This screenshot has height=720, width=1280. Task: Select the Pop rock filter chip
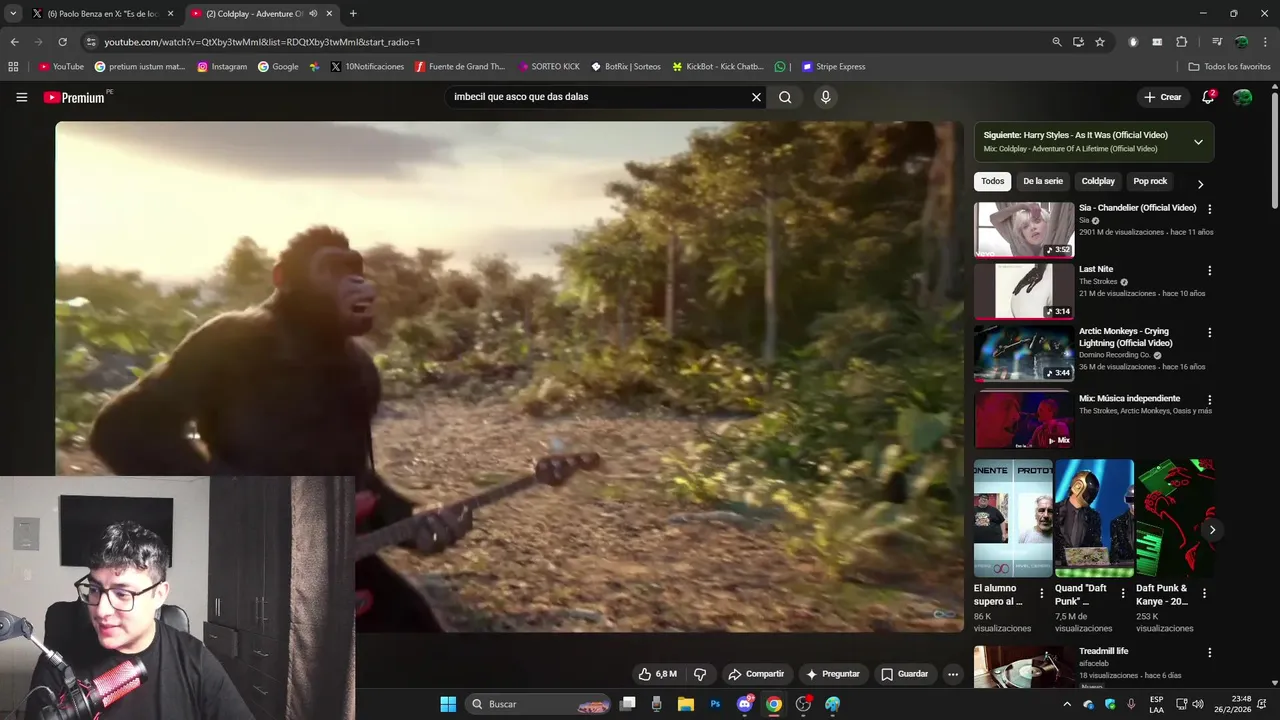click(x=1150, y=181)
